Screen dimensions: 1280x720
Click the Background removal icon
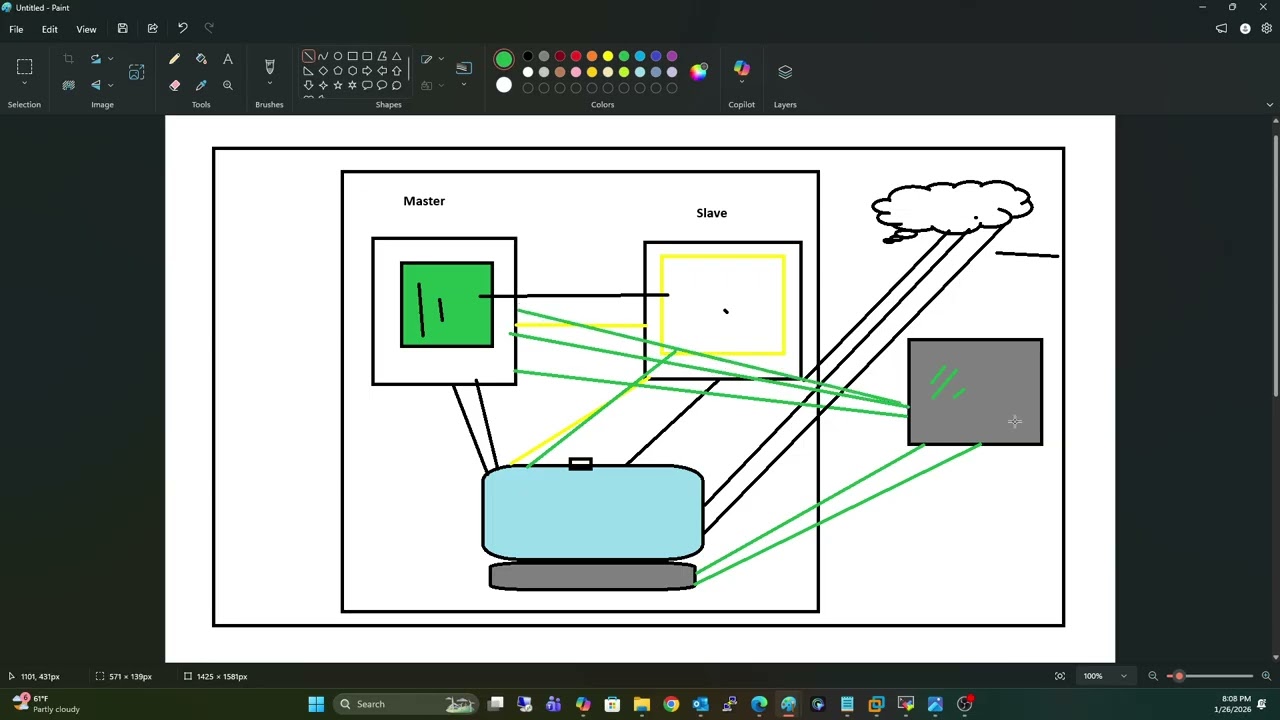(x=68, y=85)
